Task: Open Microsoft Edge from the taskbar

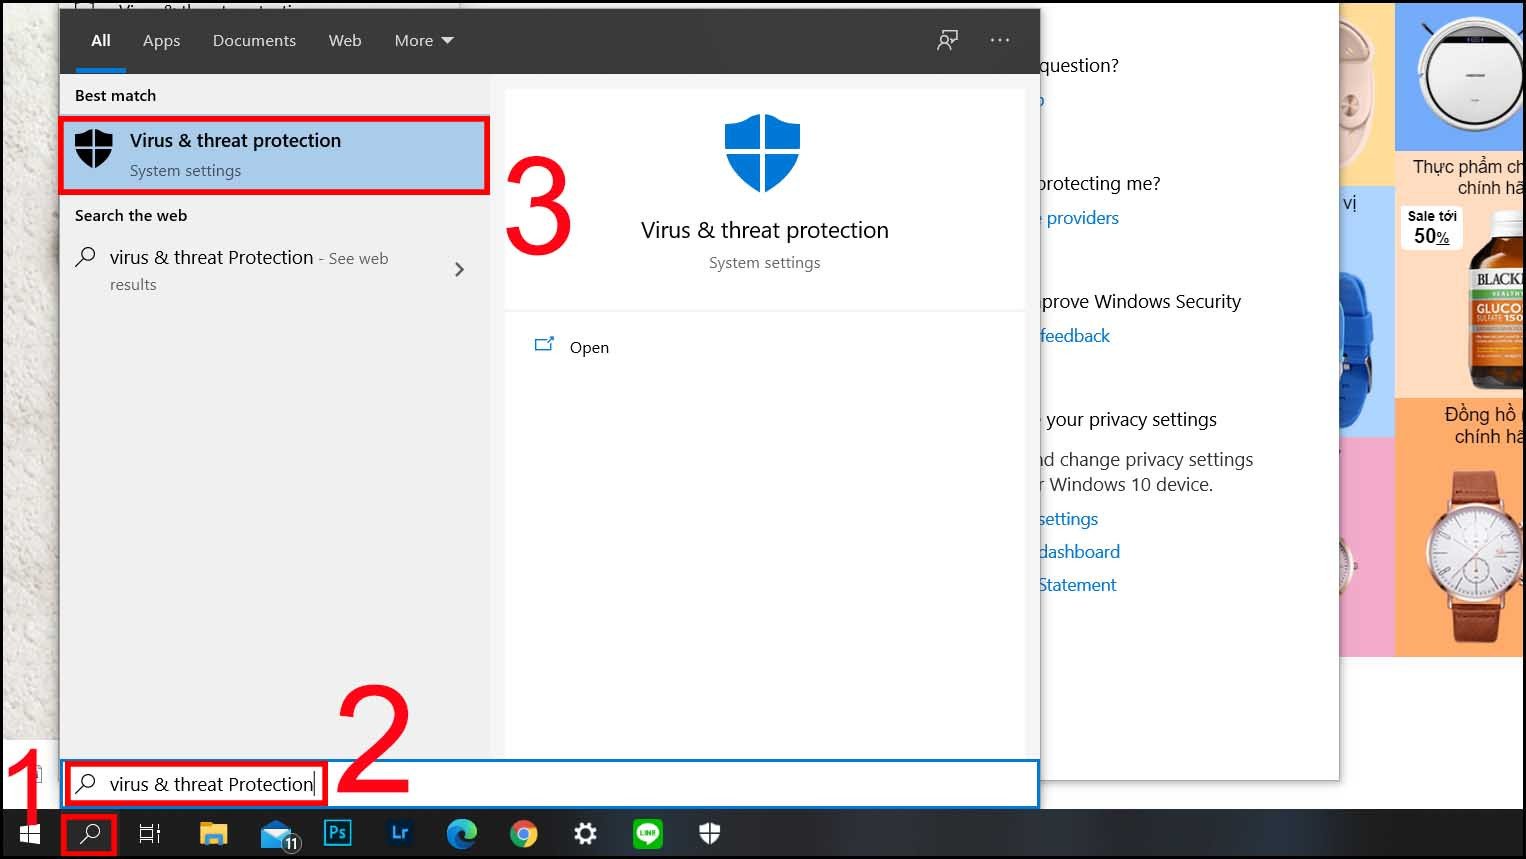Action: point(461,833)
